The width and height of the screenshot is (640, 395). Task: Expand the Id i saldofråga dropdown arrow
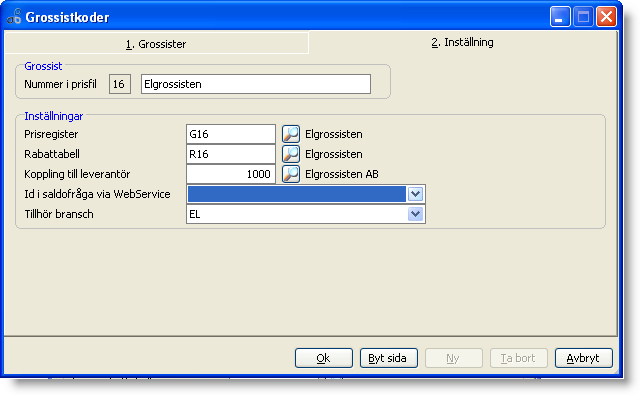pos(415,194)
